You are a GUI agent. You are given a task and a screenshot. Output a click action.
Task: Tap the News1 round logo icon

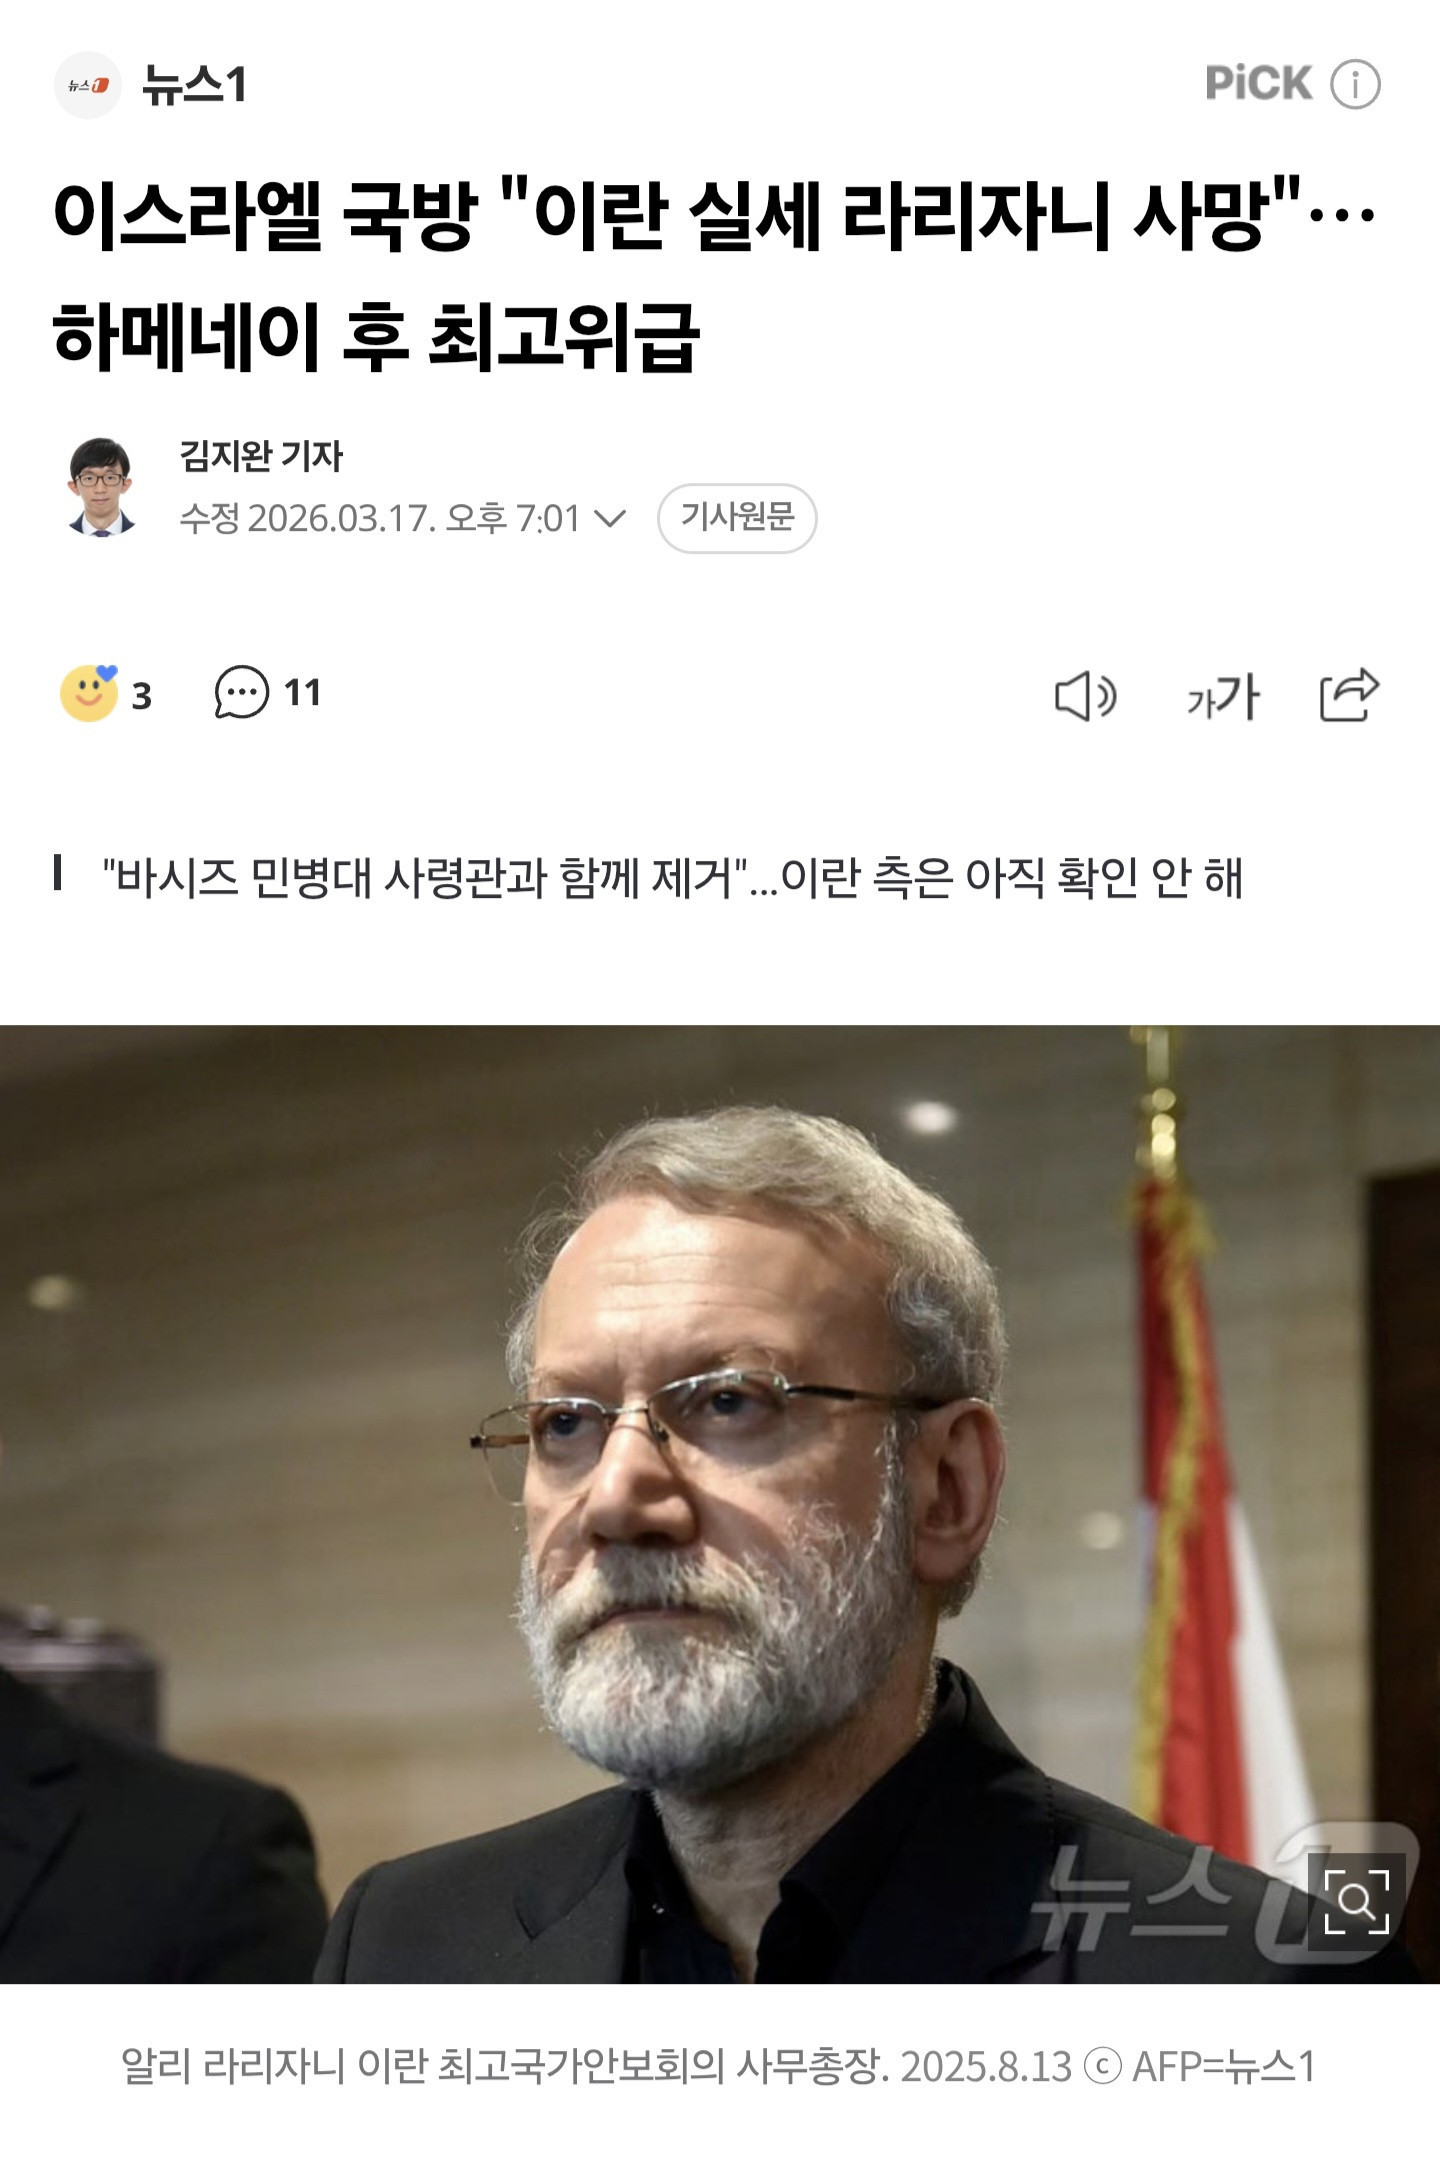[88, 85]
